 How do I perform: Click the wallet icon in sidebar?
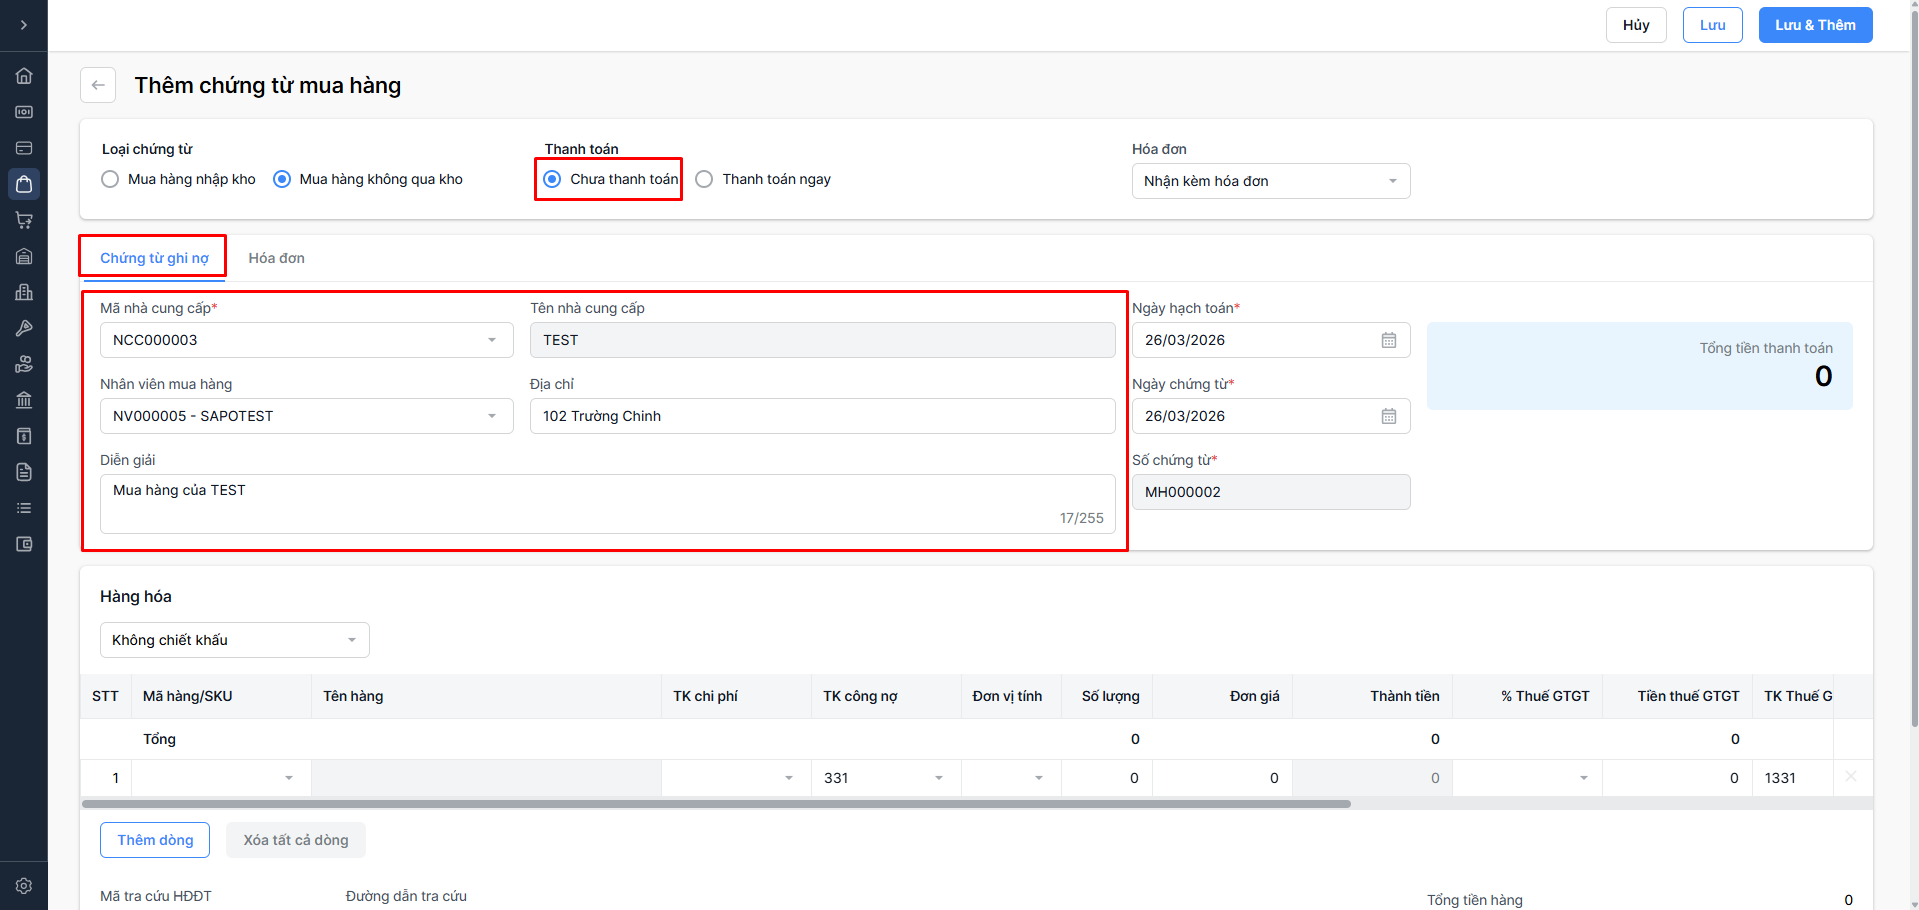(x=24, y=544)
